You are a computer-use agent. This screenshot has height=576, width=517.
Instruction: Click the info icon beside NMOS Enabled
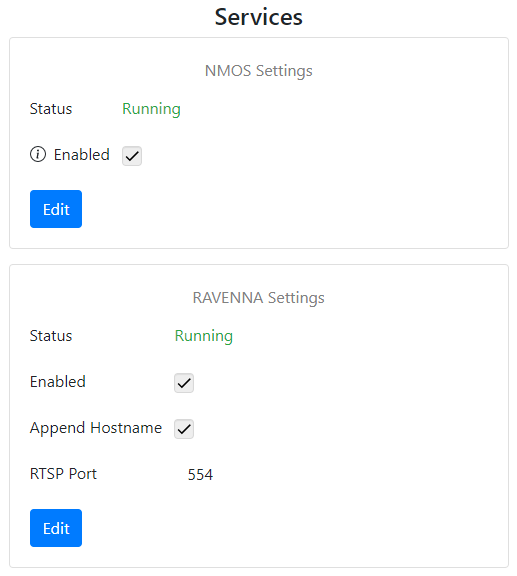point(38,154)
